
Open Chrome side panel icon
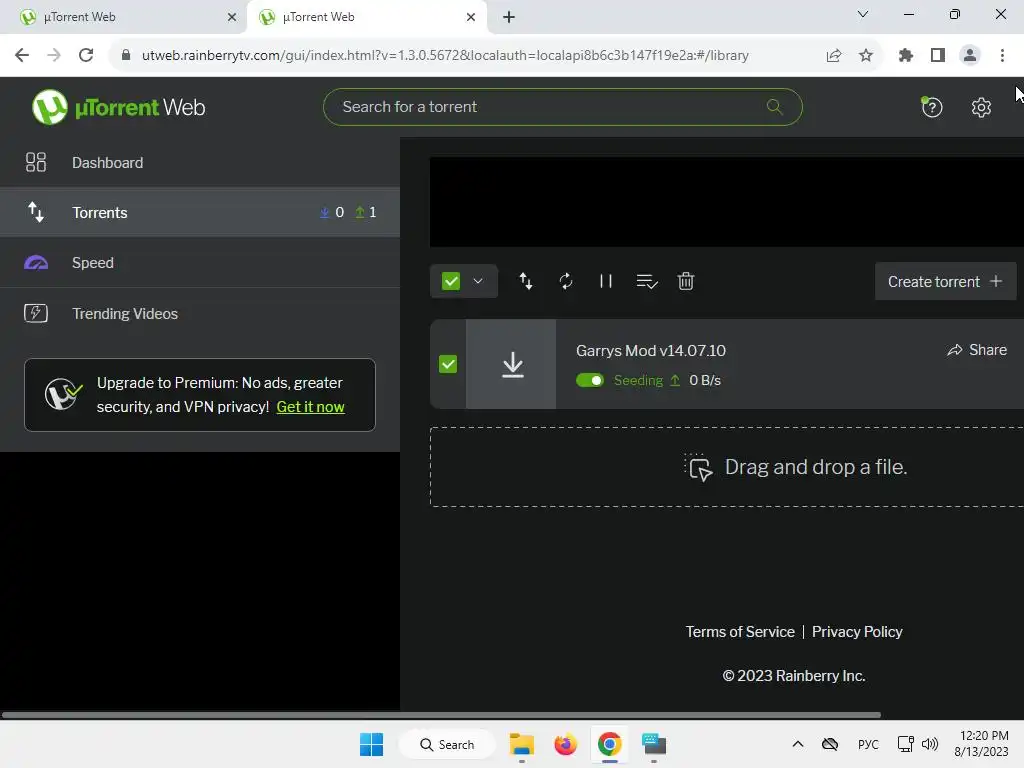coord(938,56)
